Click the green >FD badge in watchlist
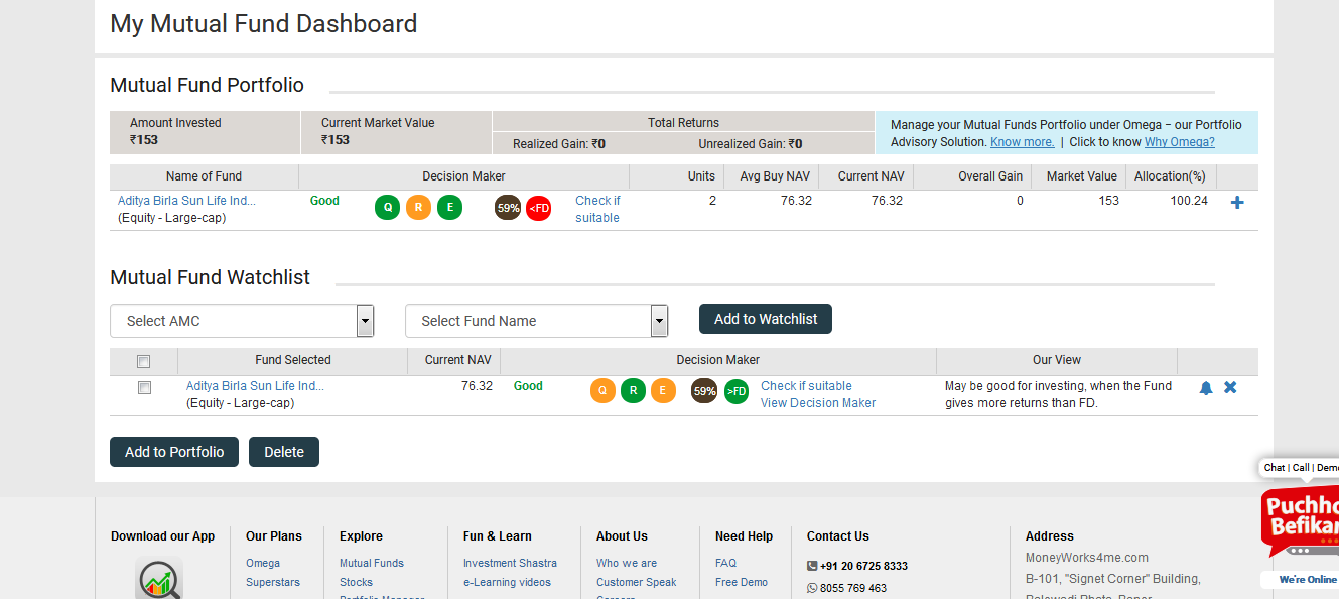 [x=736, y=391]
